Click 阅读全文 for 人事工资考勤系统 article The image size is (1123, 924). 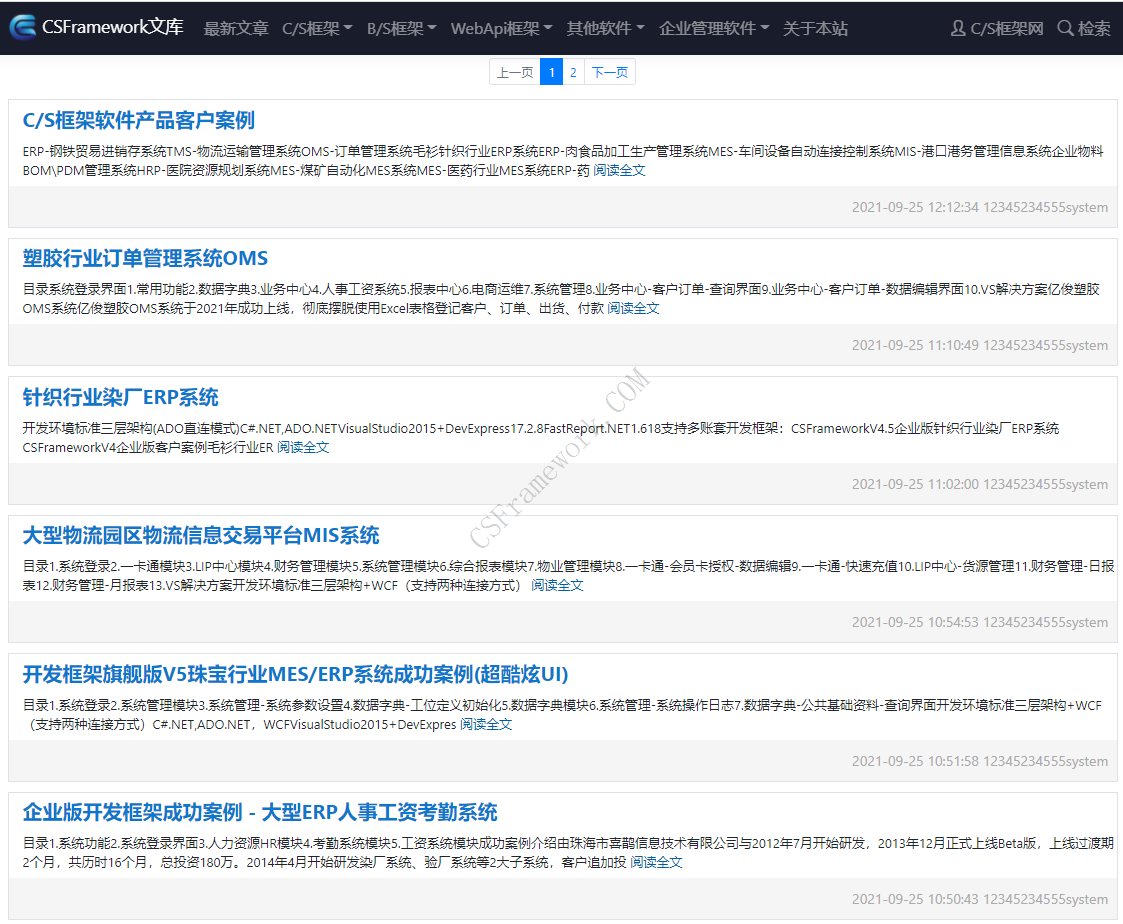coord(656,863)
